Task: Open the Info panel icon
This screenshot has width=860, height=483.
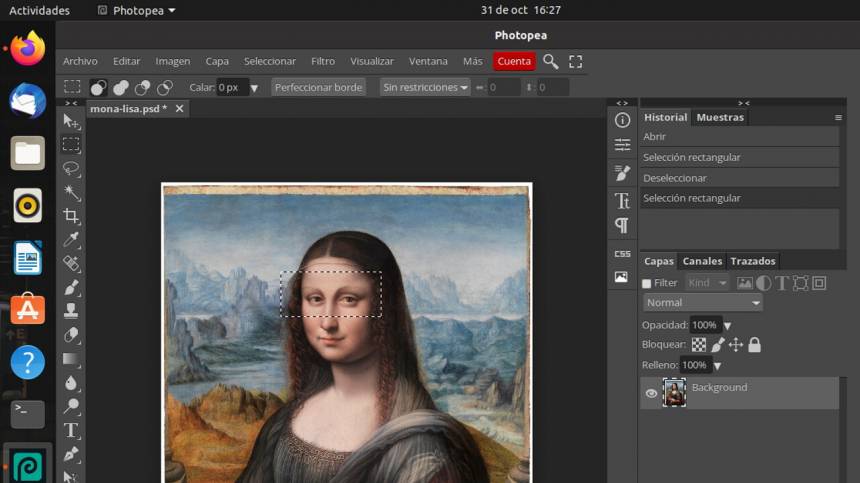Action: pos(622,120)
